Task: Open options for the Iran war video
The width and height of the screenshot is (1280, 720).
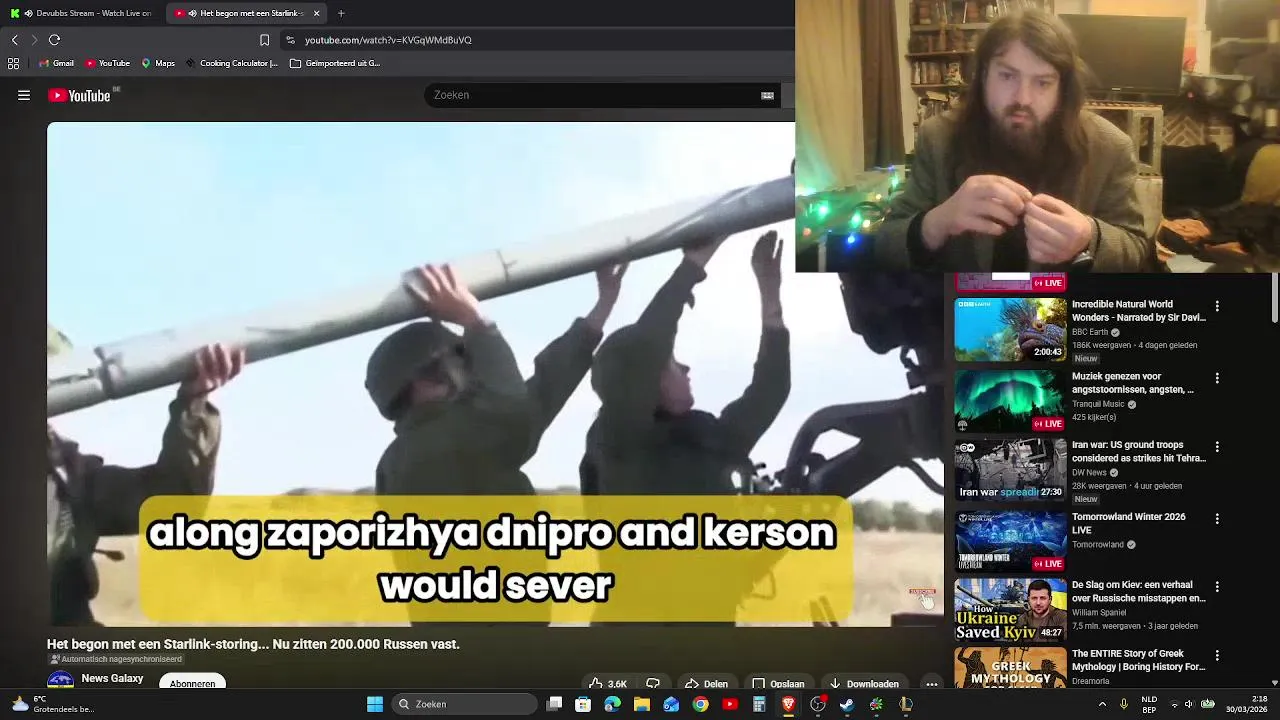Action: coord(1217,447)
